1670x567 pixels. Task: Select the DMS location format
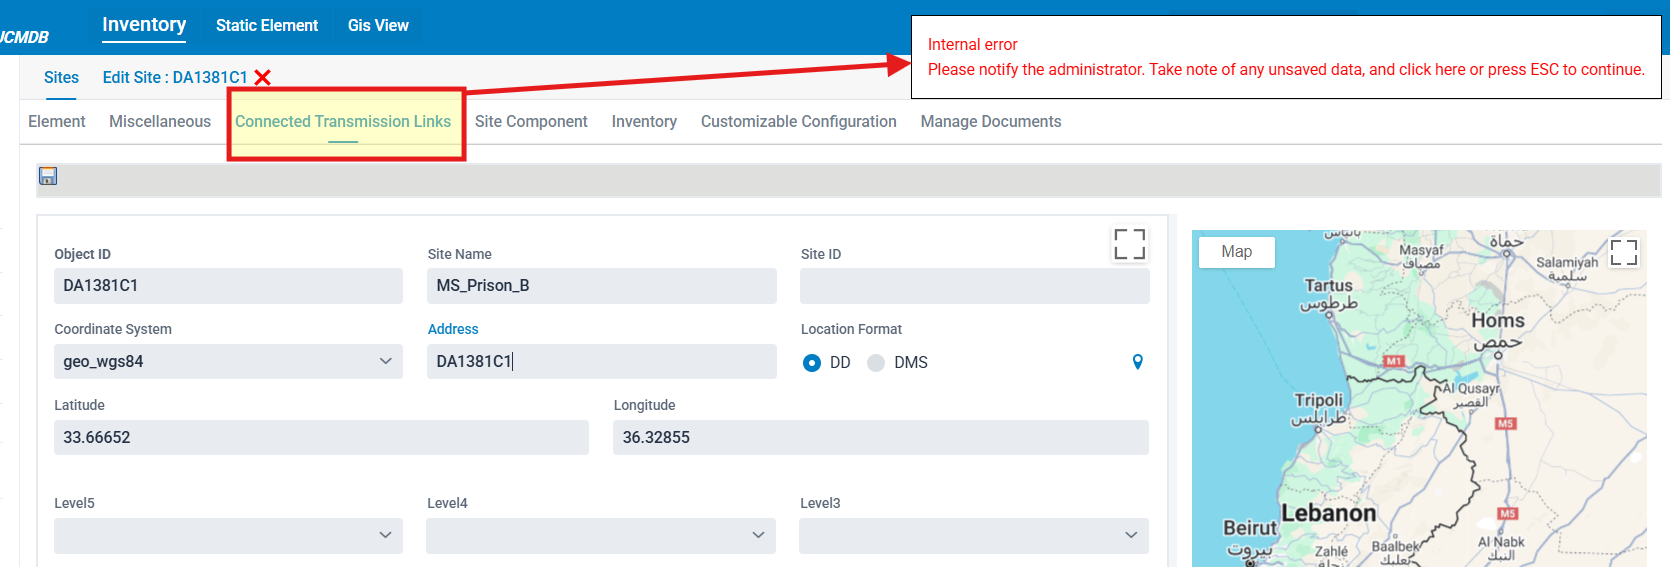pos(876,363)
